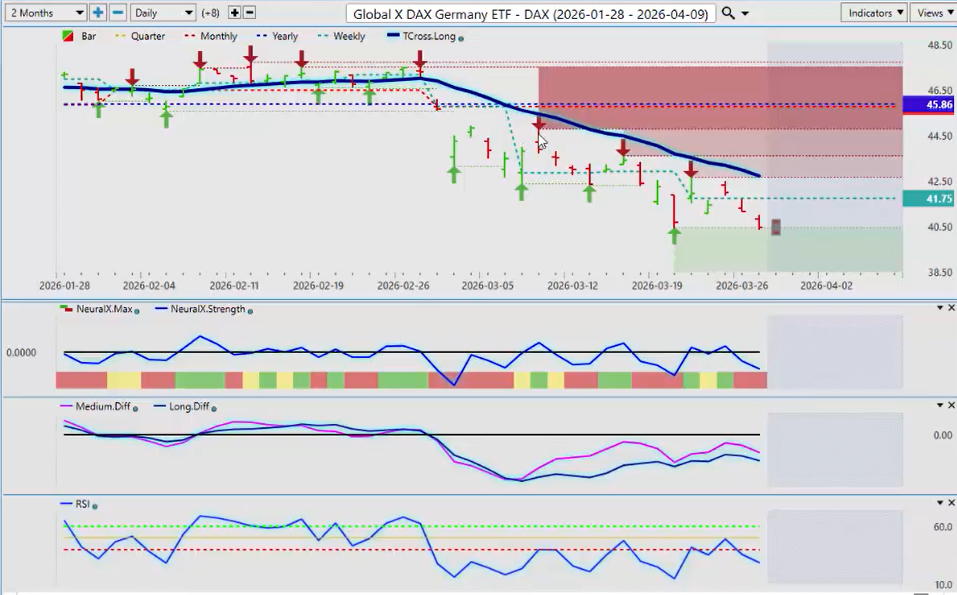Toggle the Bar series in legend
Screen dimensions: 957x595
80,36
